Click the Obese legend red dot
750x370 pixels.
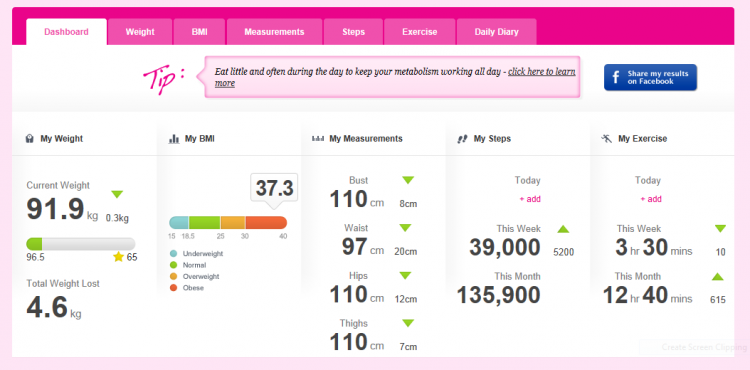[x=174, y=288]
